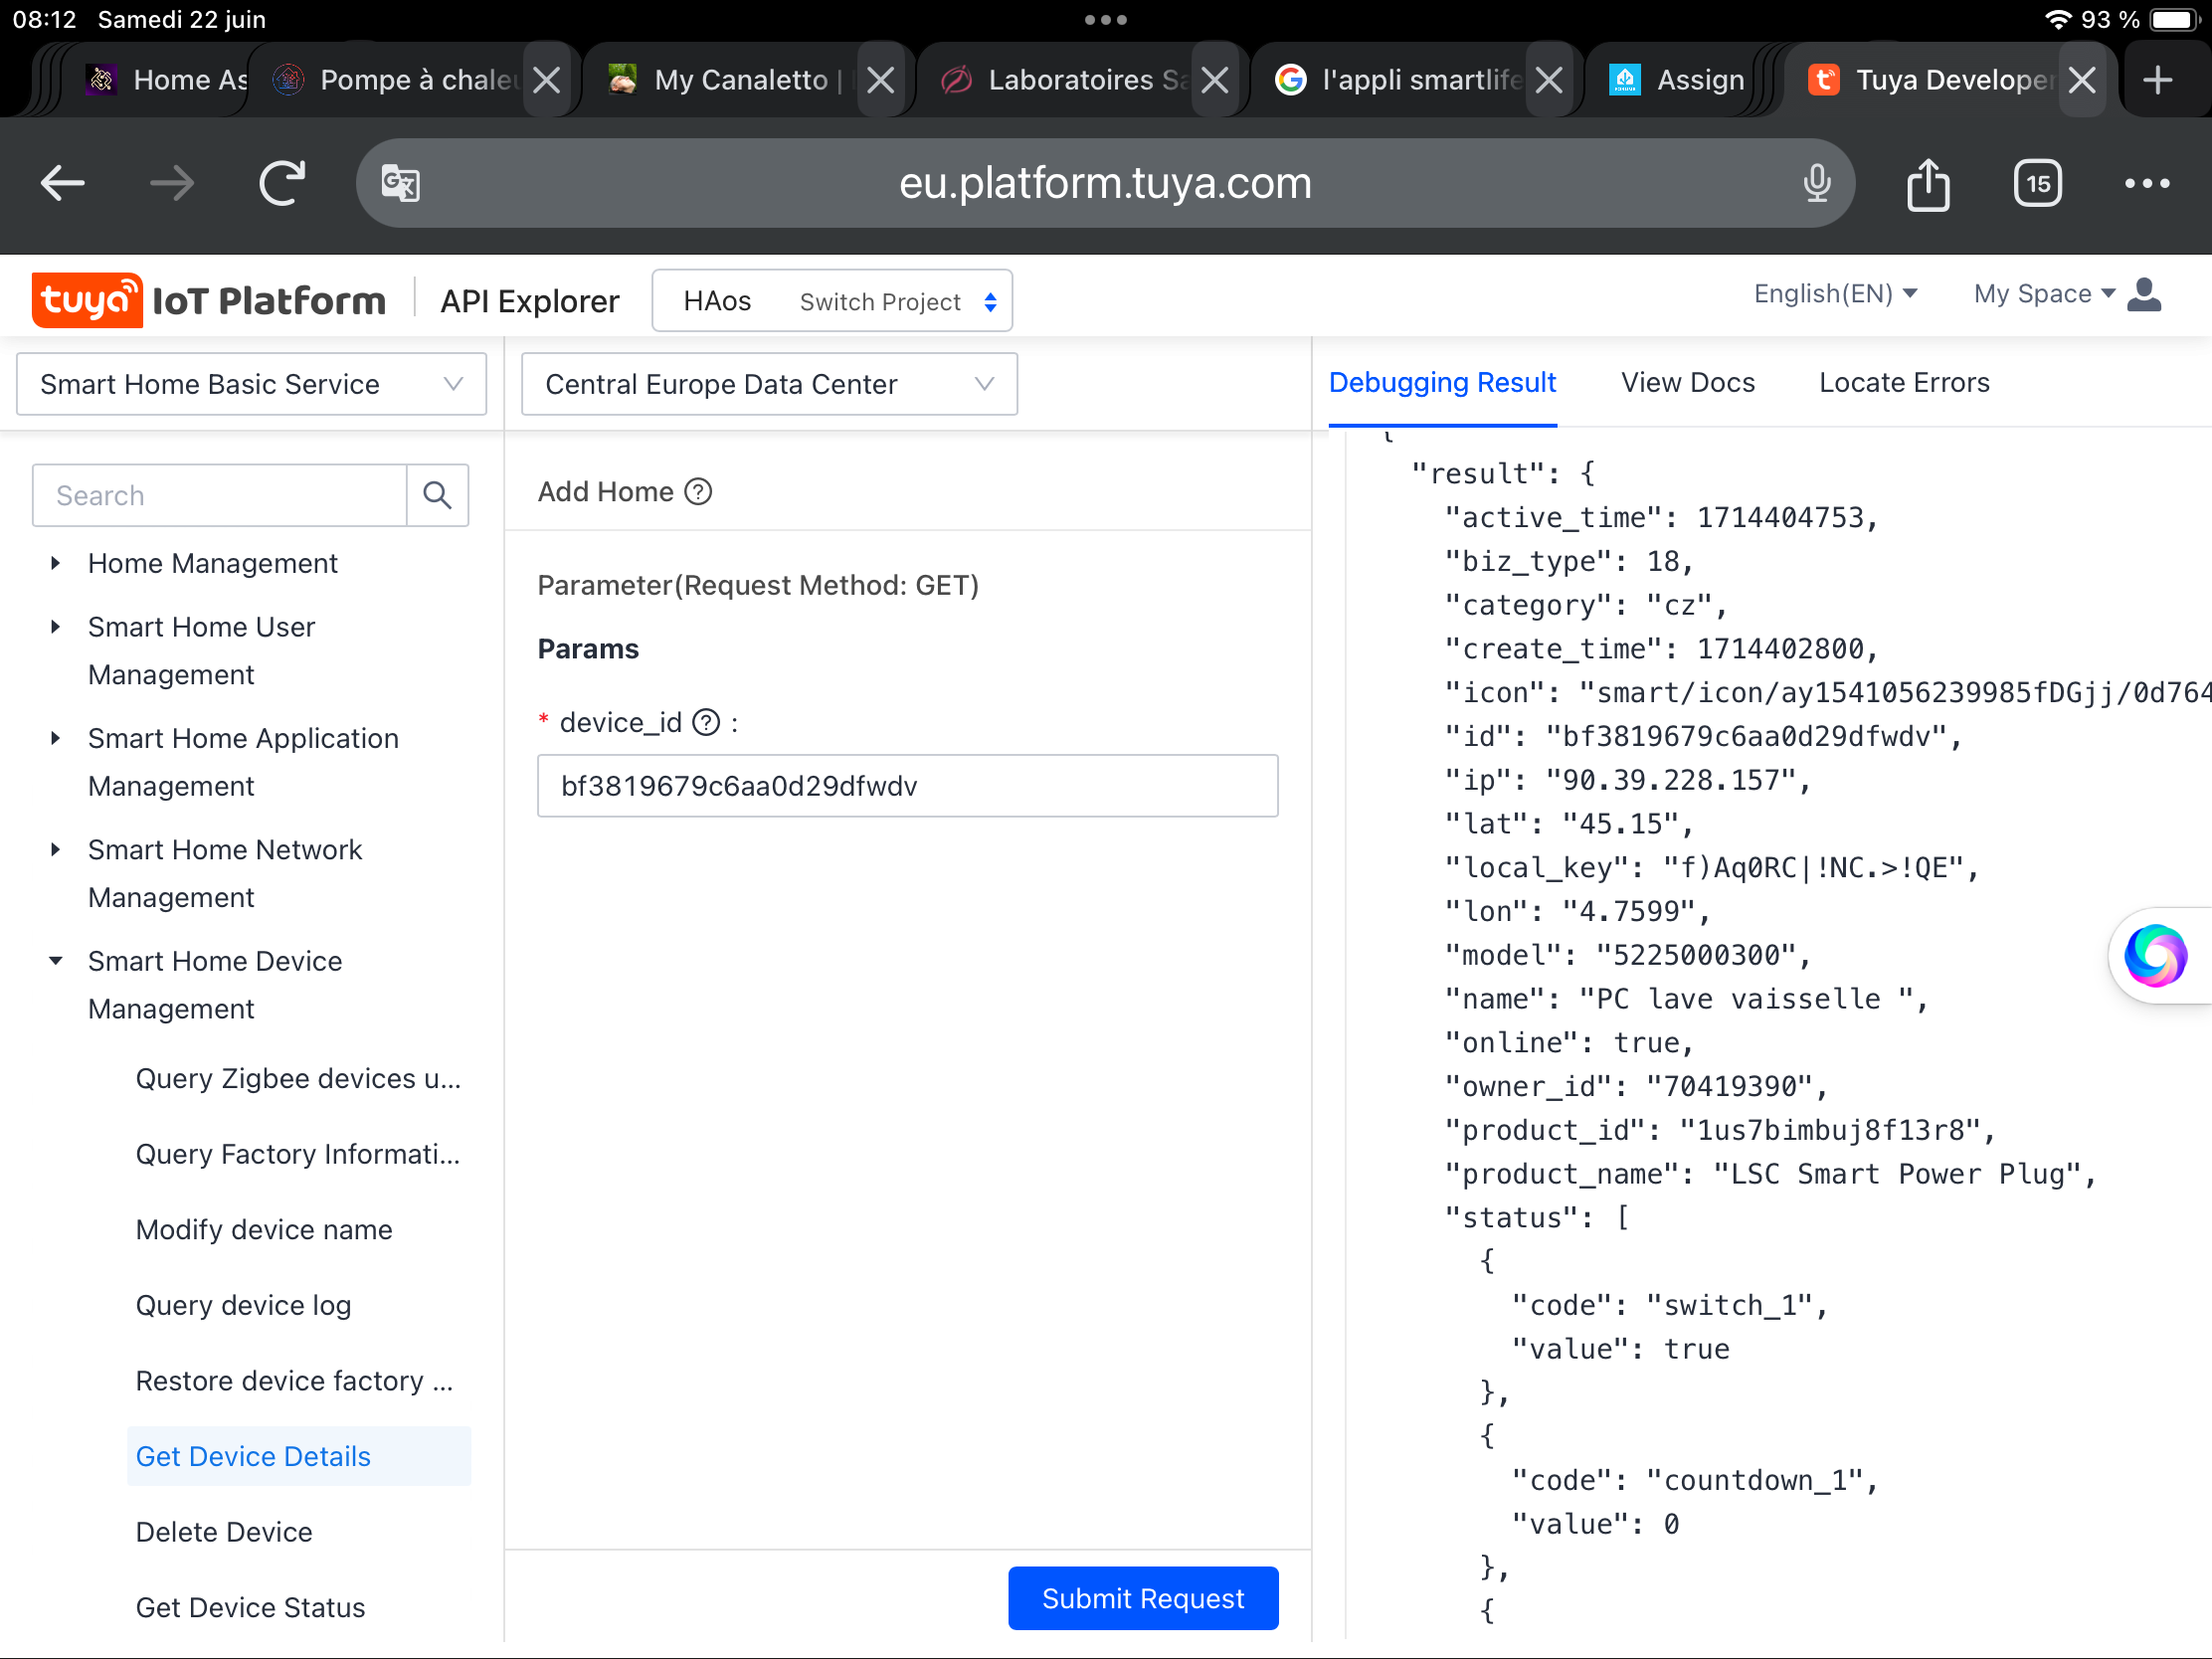Select Get Device Status in sidebar
Image resolution: width=2212 pixels, height=1659 pixels.
click(250, 1607)
